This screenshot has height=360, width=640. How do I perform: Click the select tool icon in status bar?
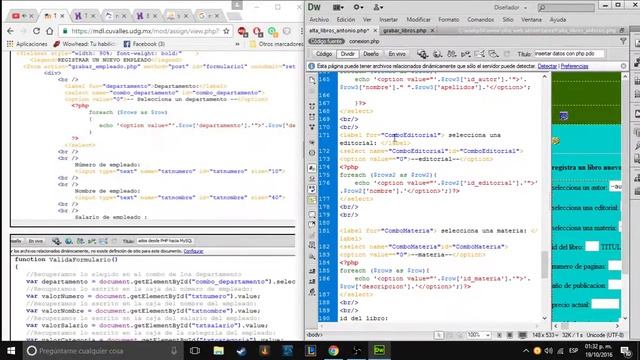(x=438, y=335)
